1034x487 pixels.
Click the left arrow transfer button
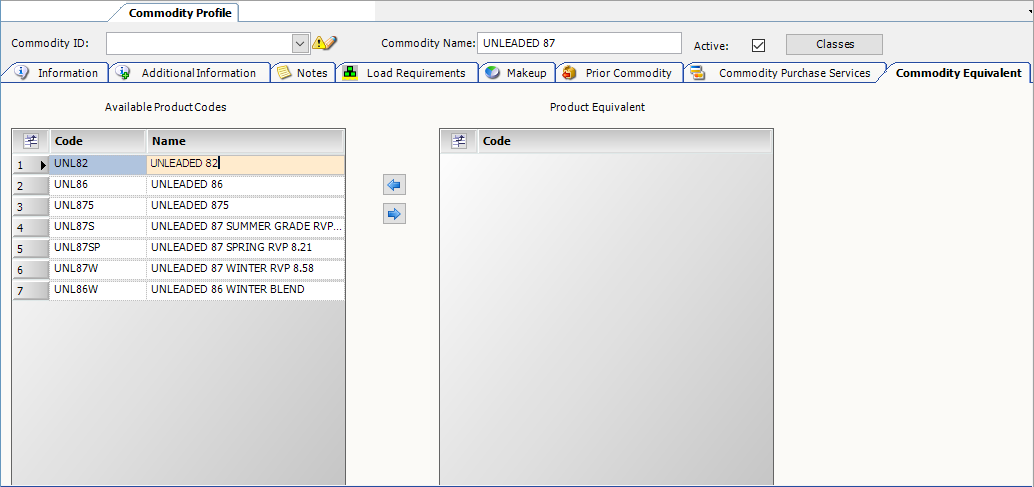tap(394, 185)
